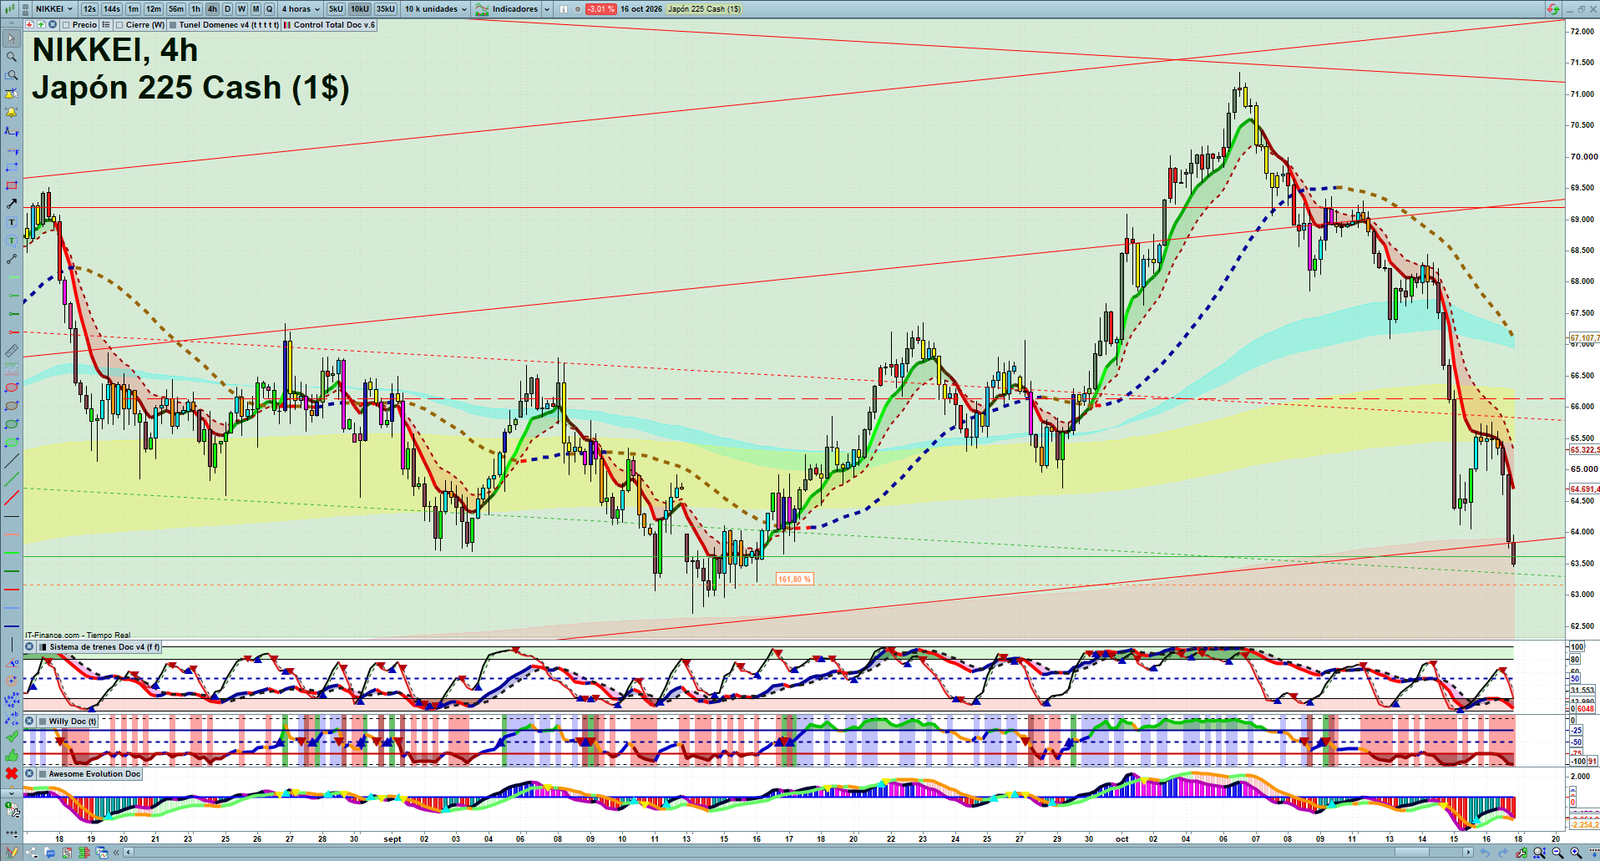
Task: Click the rightmost magnifier icon at bottom right
Action: [1576, 853]
